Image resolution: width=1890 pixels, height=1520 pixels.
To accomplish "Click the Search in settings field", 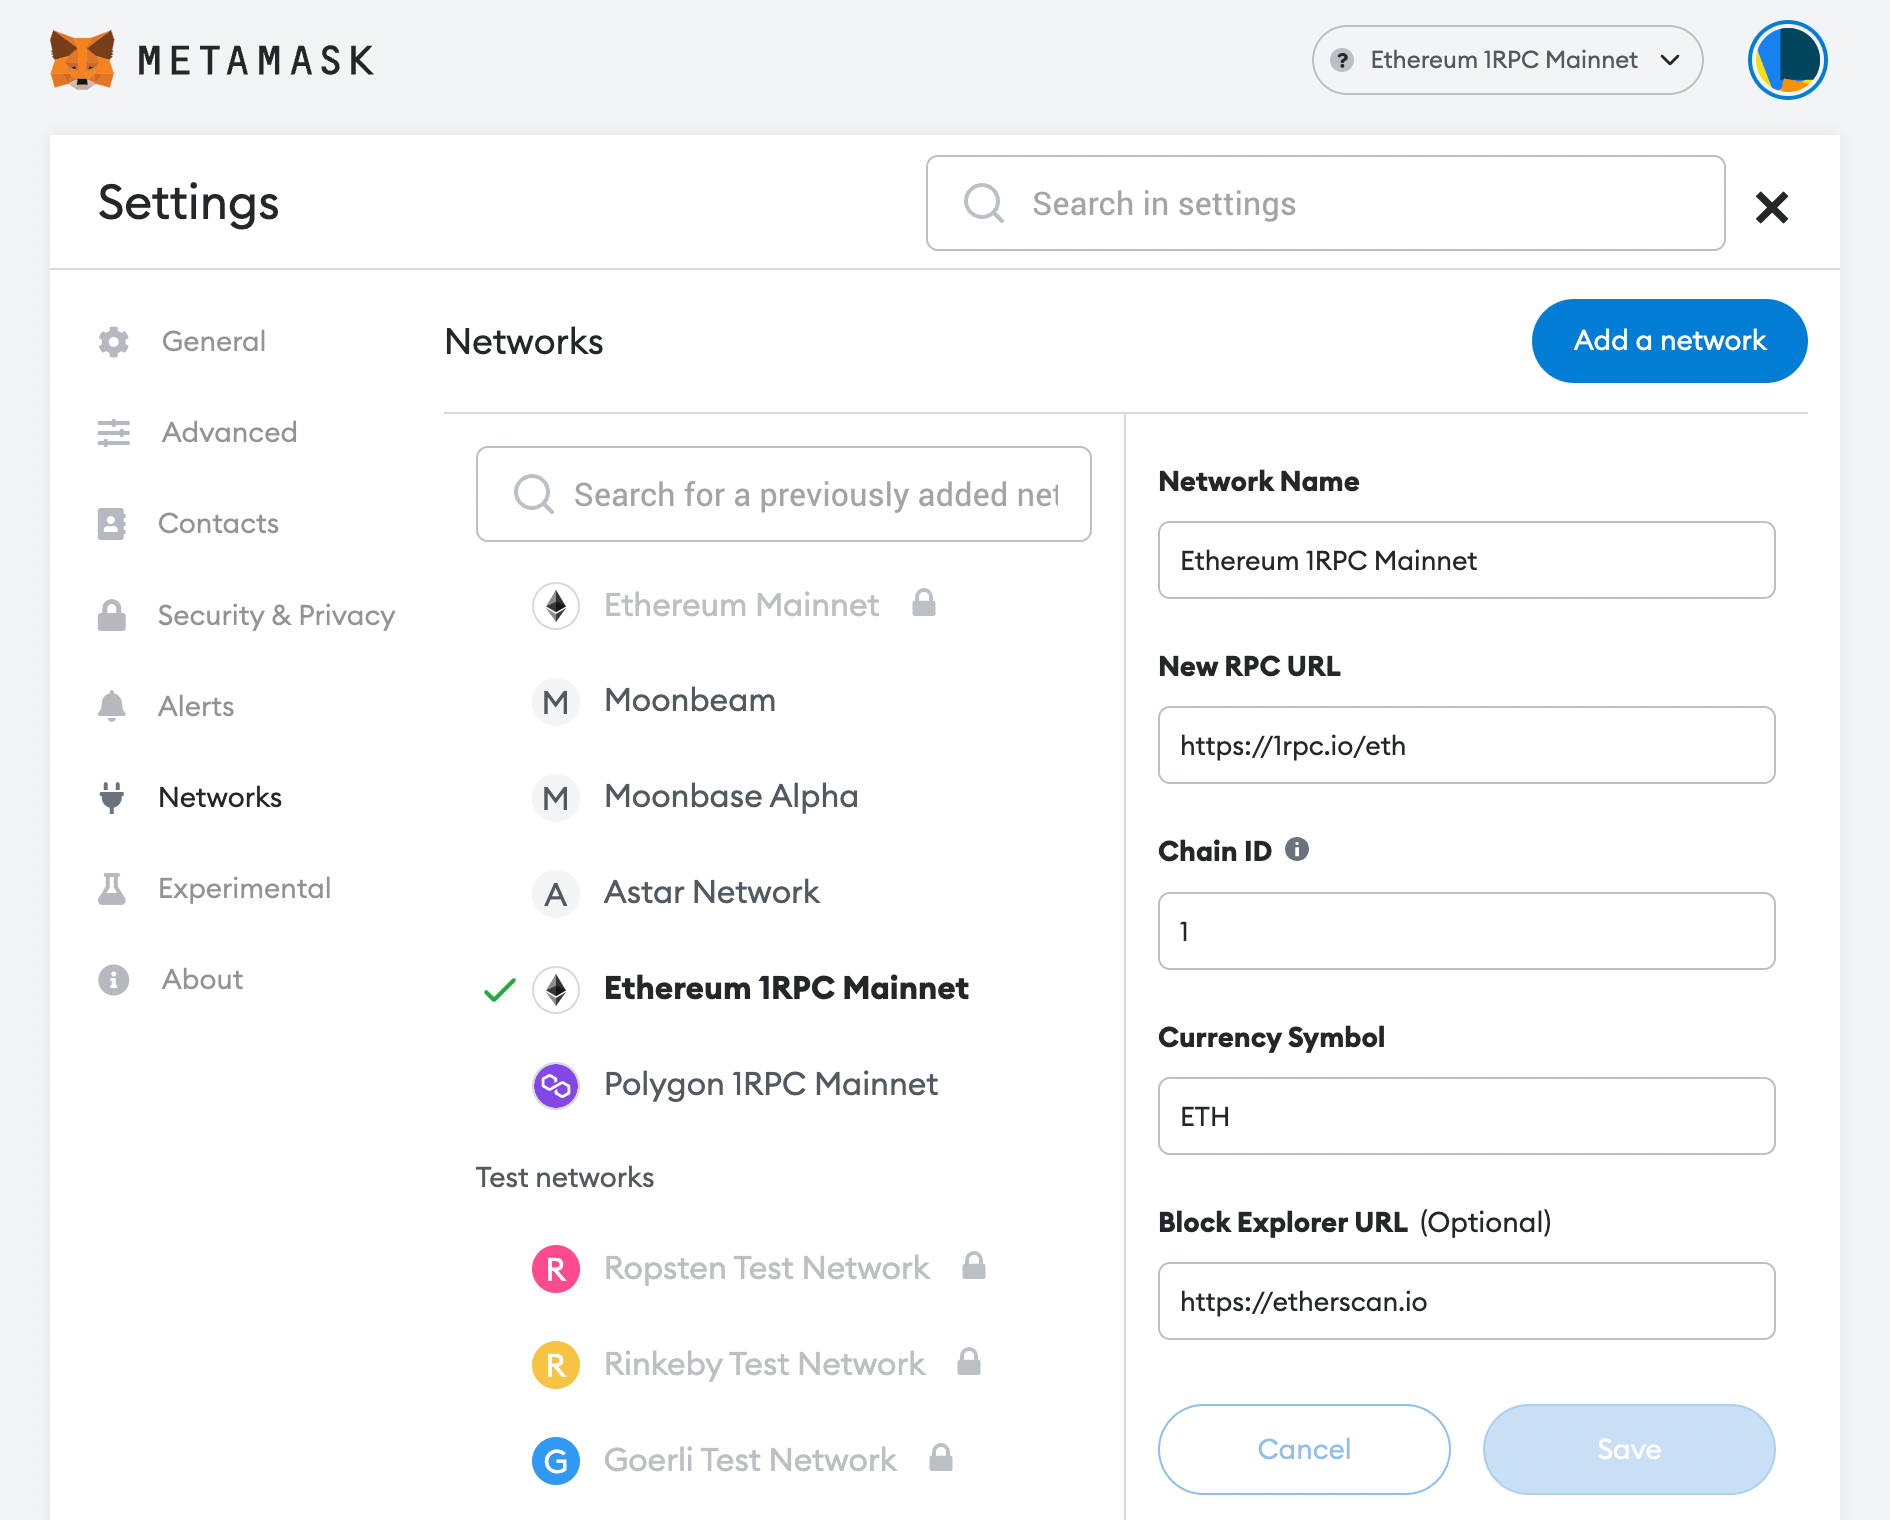I will pyautogui.click(x=1325, y=203).
